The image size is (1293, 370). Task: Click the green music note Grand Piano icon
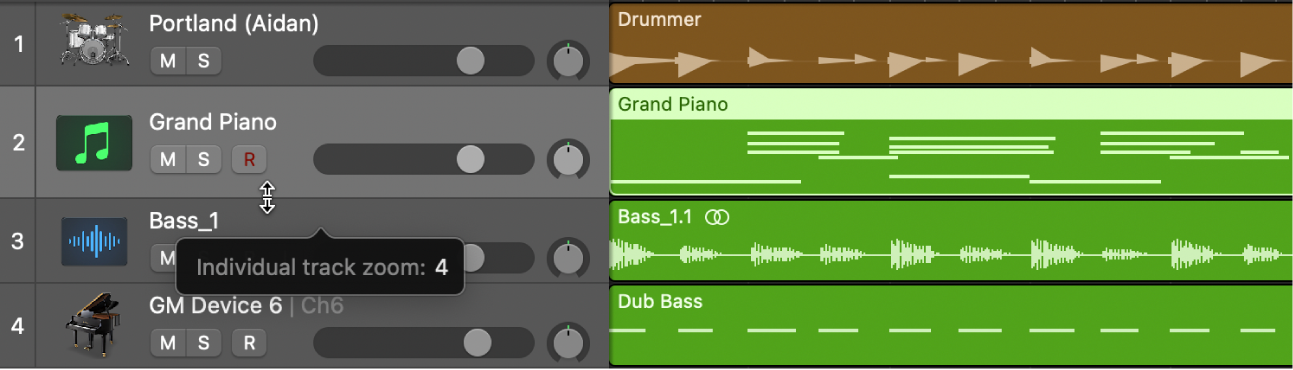coord(94,141)
